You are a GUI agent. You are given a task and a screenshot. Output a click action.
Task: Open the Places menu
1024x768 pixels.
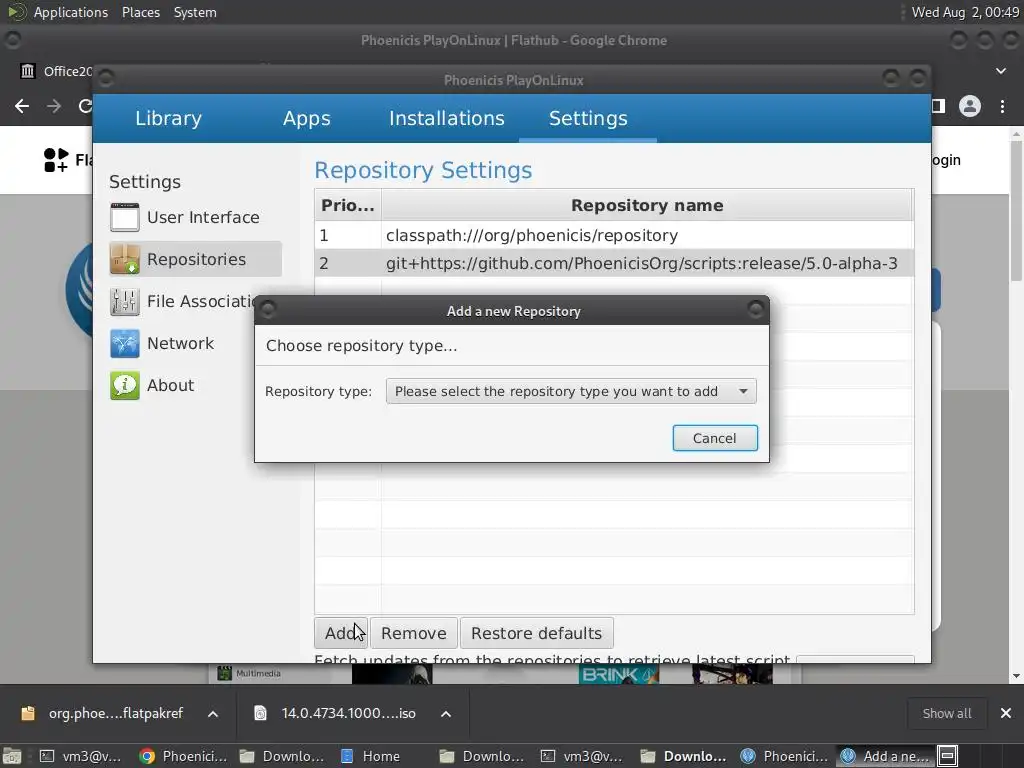(140, 12)
